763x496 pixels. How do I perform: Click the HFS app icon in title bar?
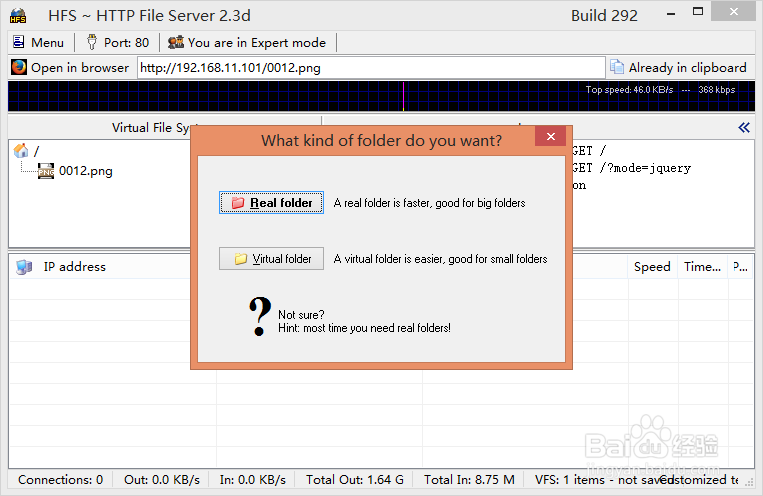click(x=18, y=16)
